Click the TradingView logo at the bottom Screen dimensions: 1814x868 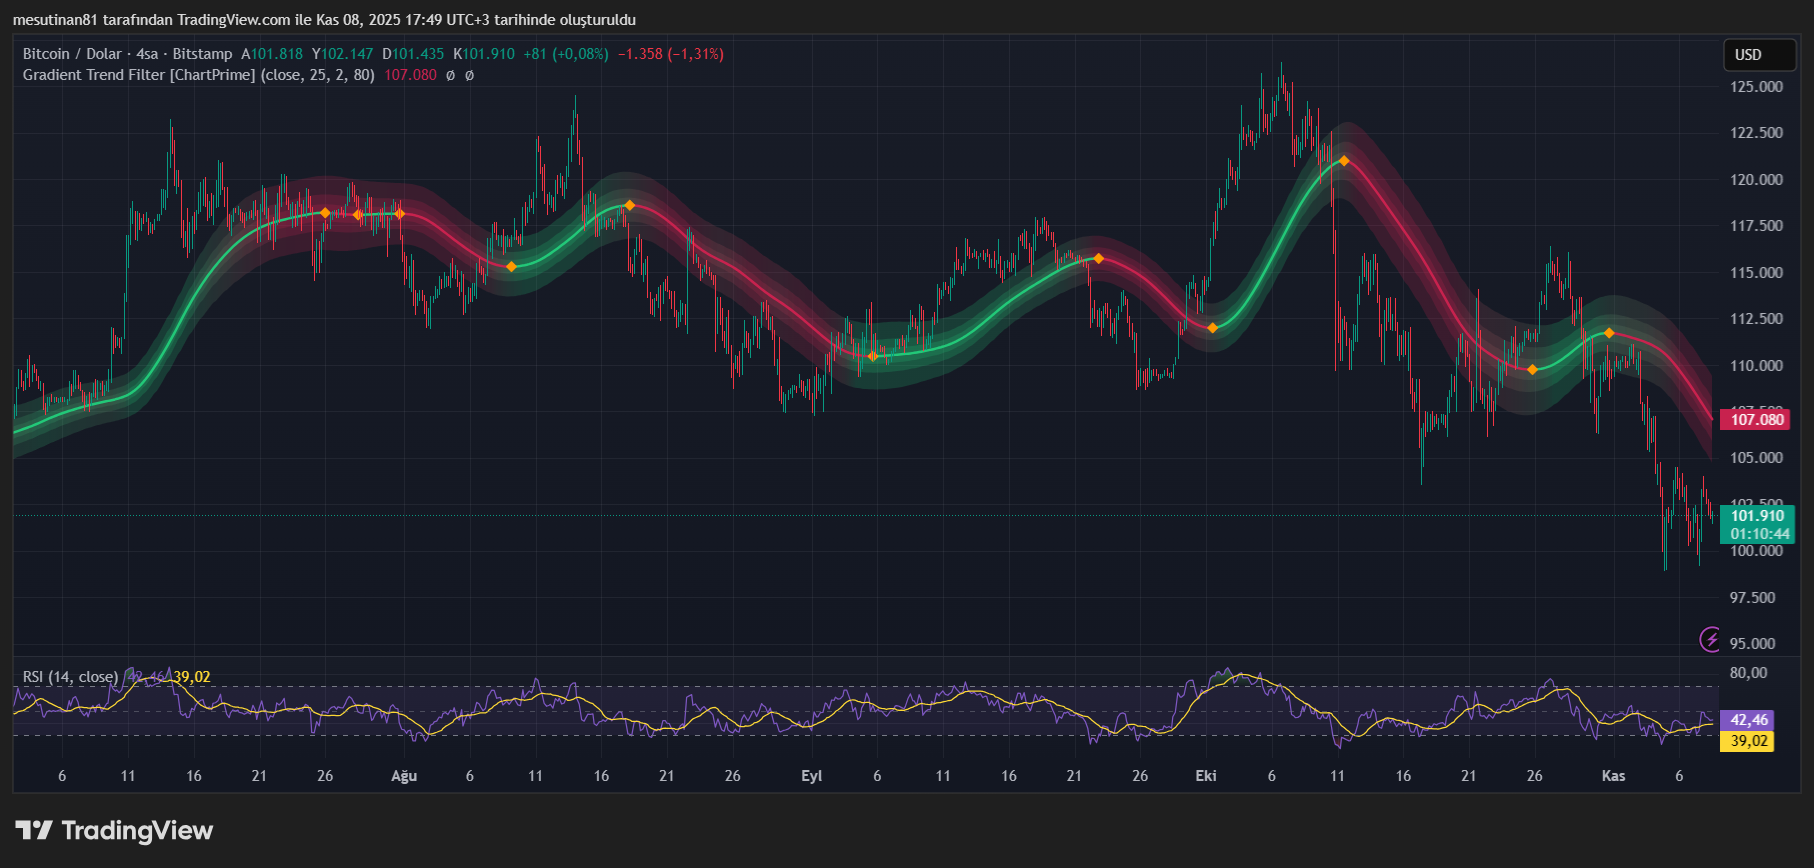[114, 831]
